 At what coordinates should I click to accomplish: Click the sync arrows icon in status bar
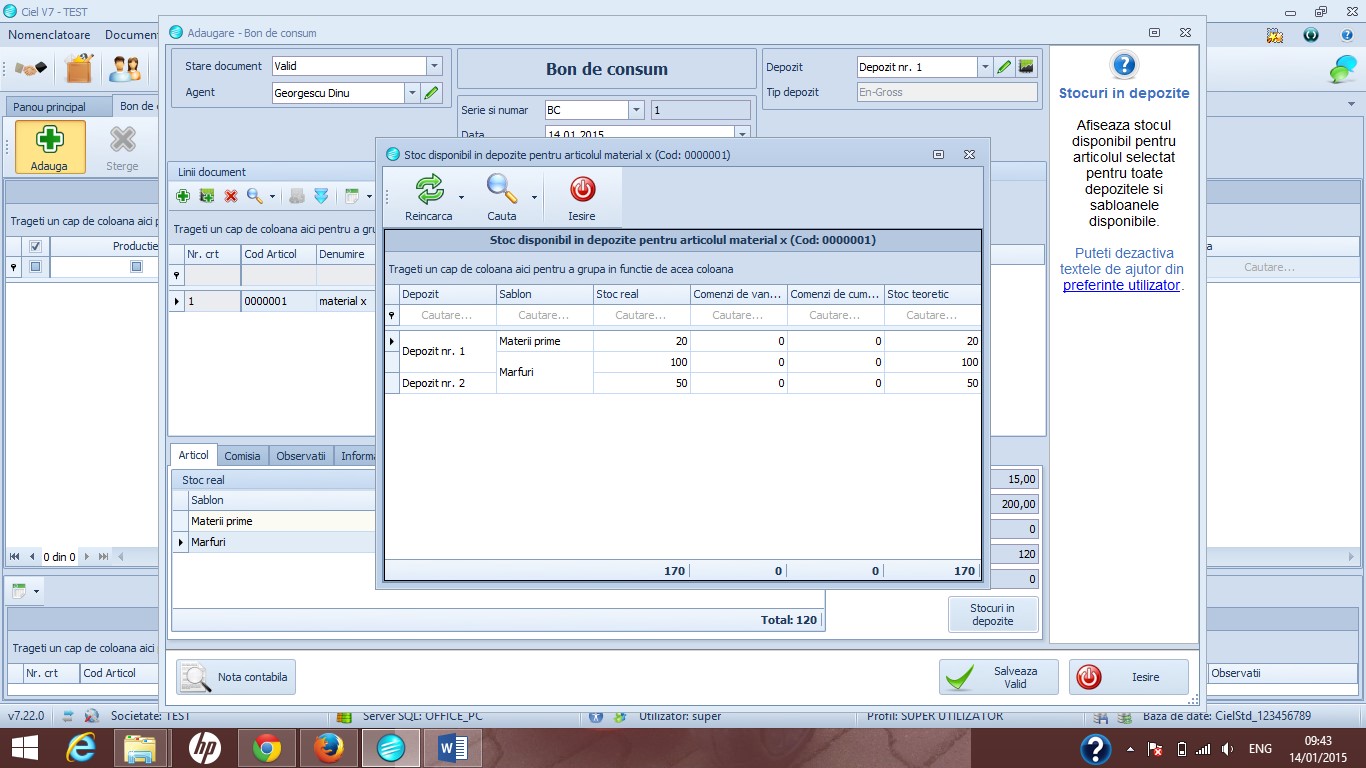pos(69,716)
